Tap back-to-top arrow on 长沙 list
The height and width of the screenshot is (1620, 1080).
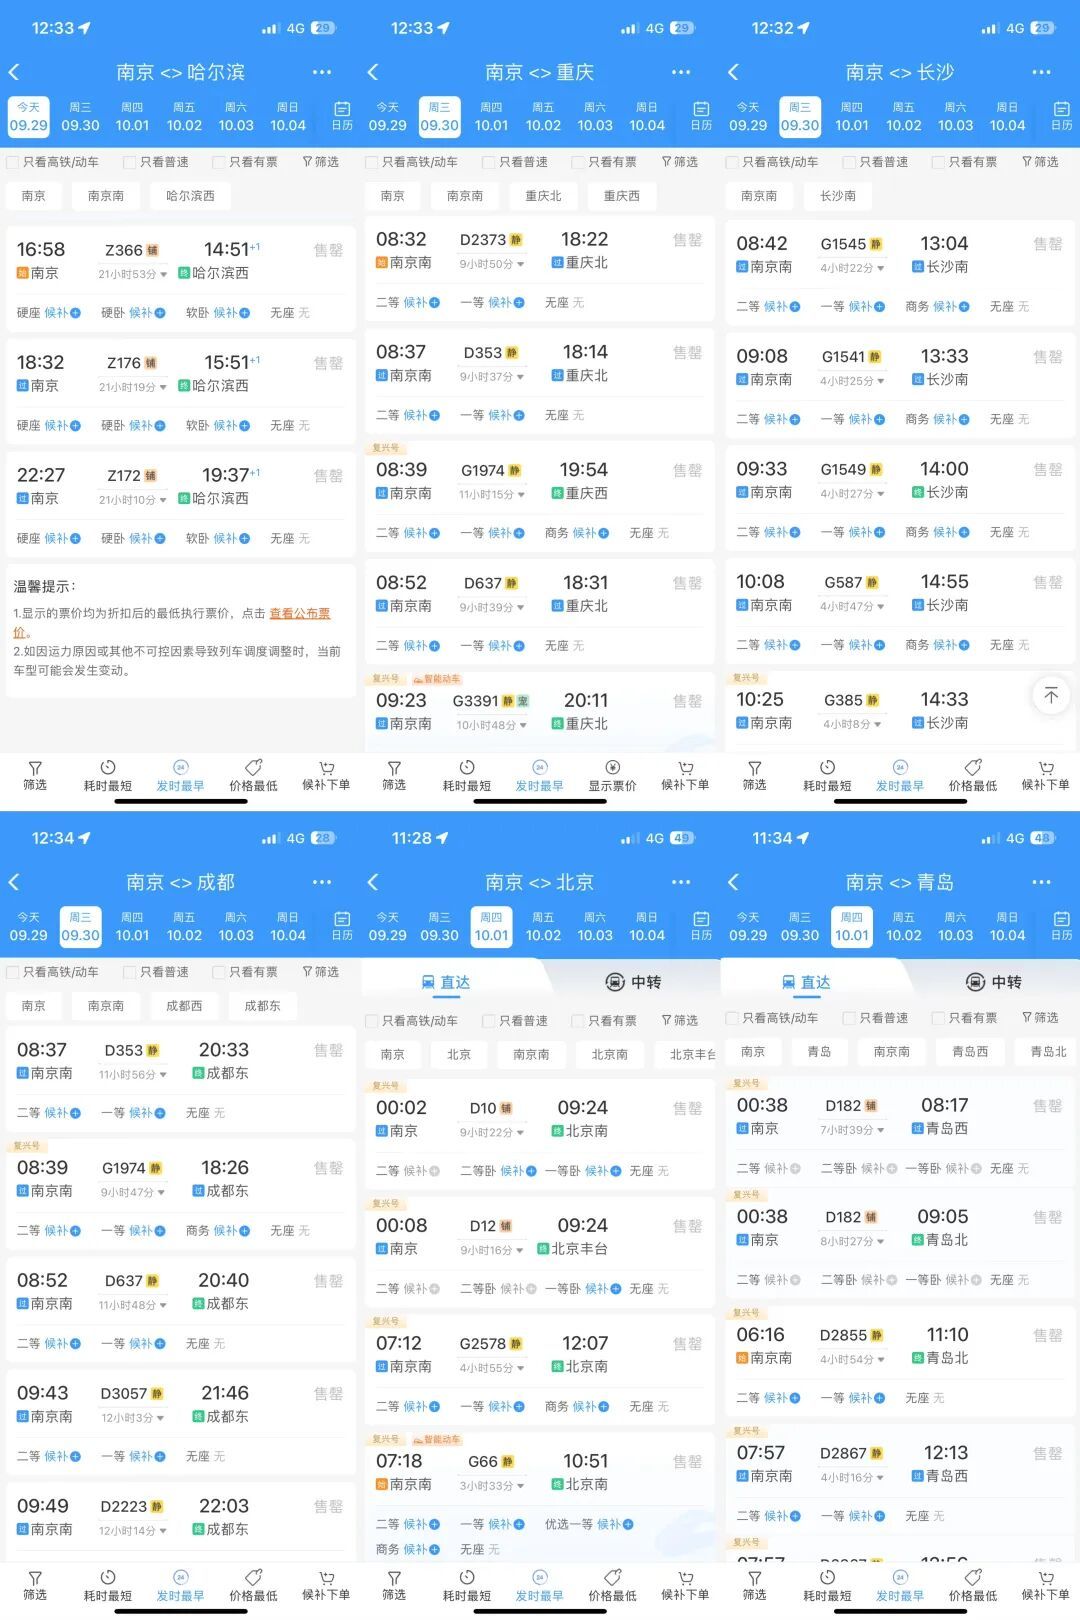[1051, 695]
